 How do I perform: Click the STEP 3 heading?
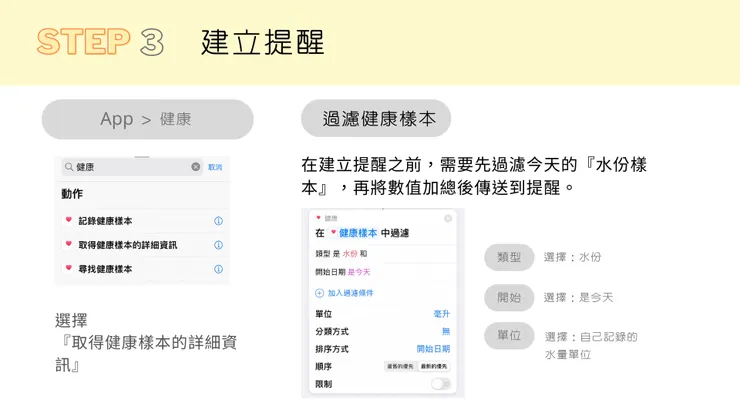point(101,42)
